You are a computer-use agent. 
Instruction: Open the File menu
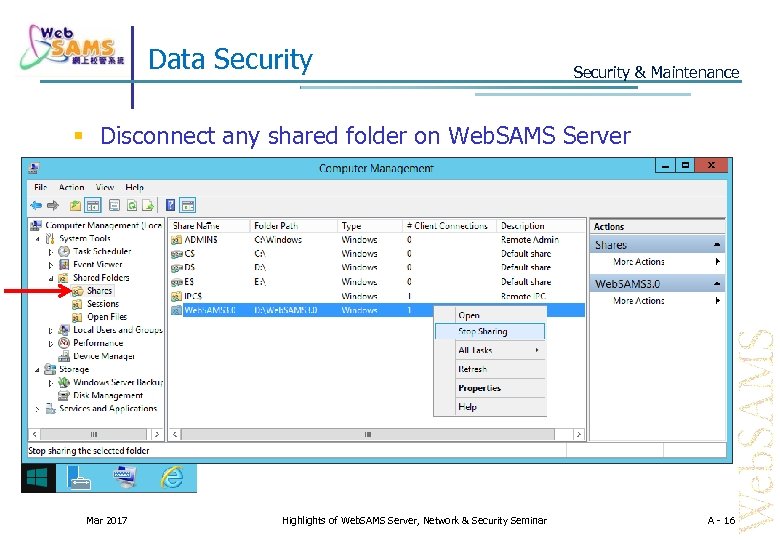[40, 187]
